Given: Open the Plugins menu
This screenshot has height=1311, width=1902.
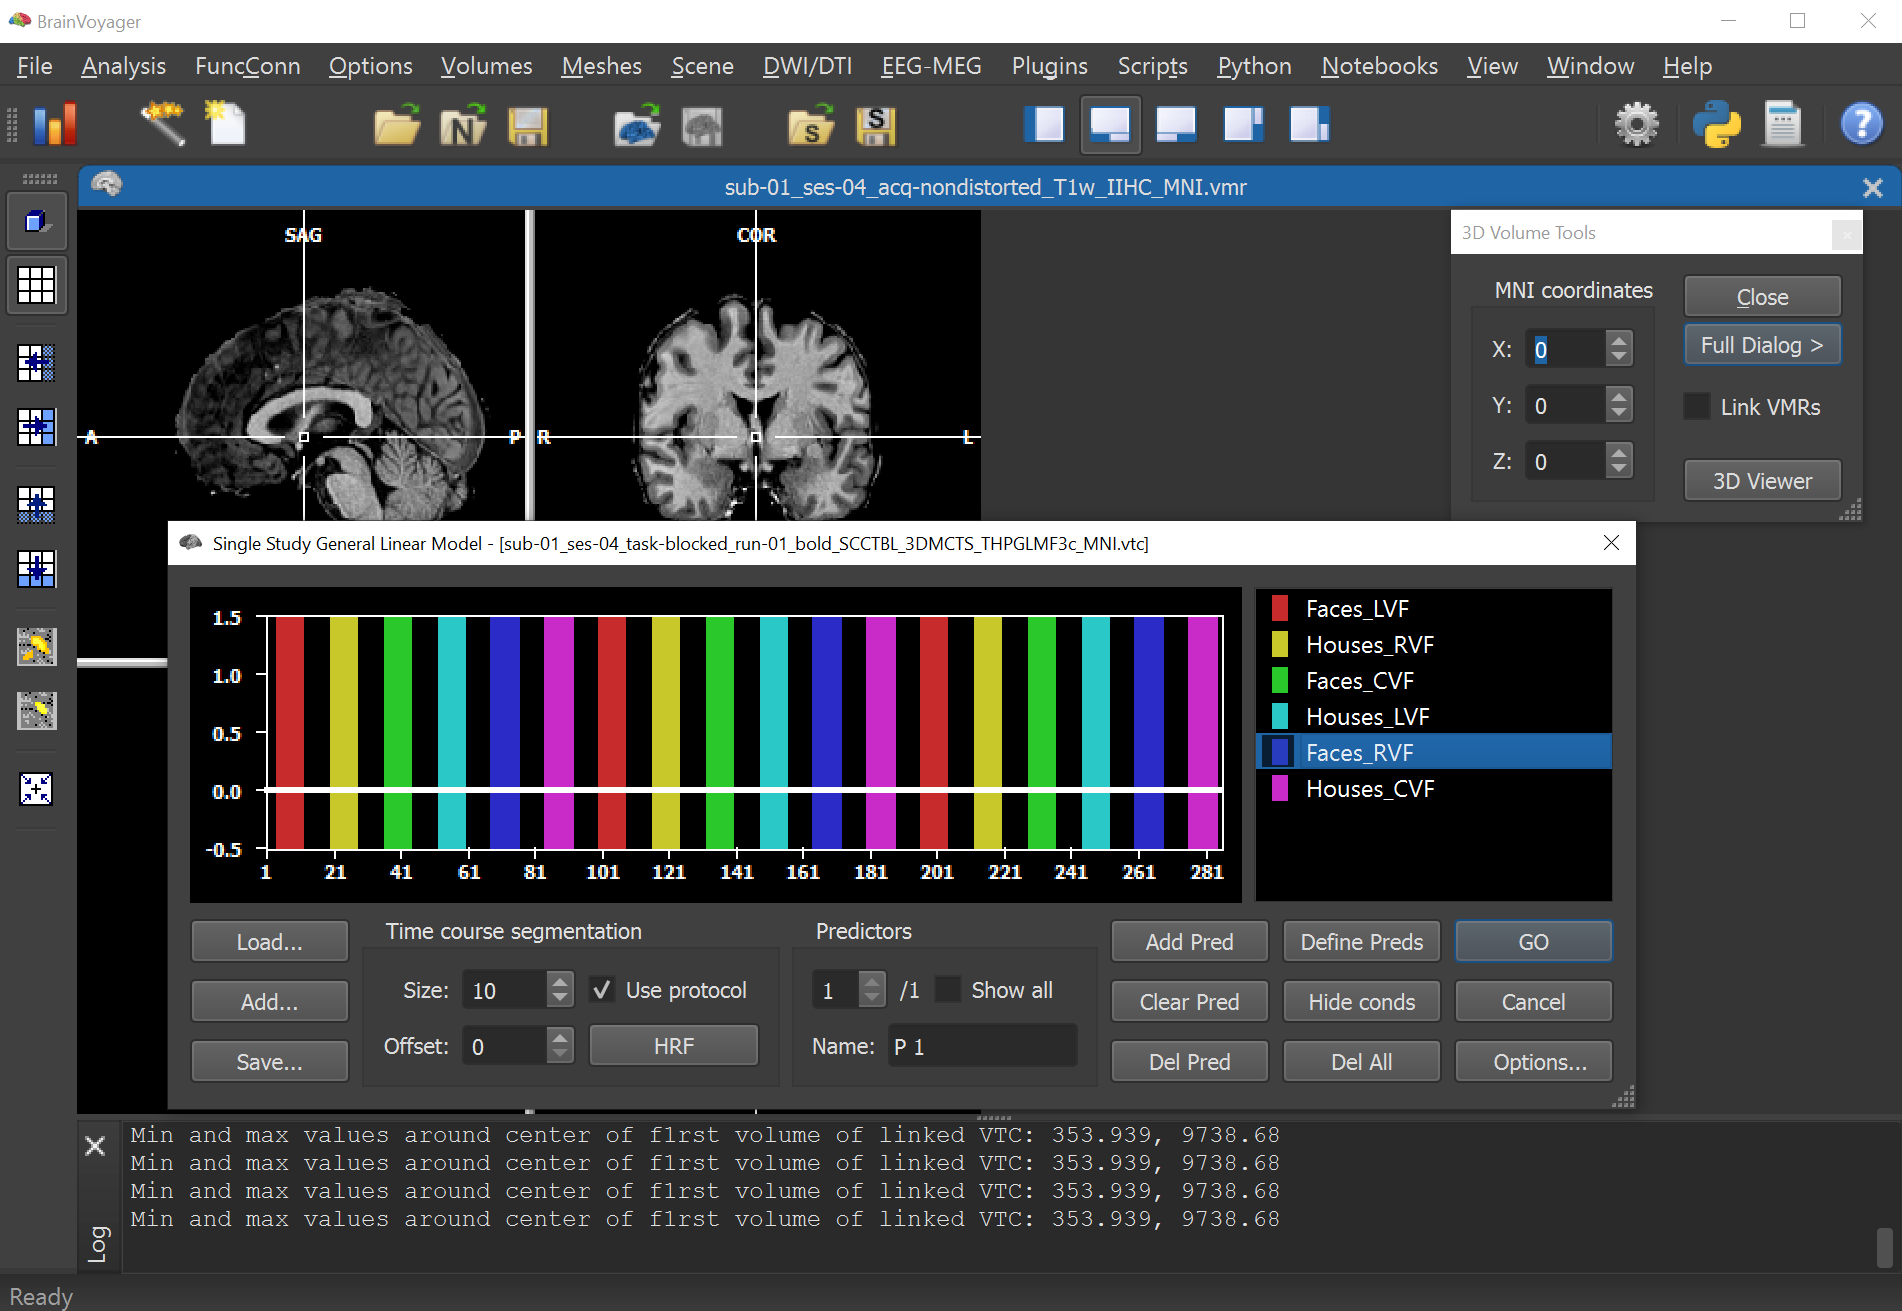Looking at the screenshot, I should [x=1049, y=66].
